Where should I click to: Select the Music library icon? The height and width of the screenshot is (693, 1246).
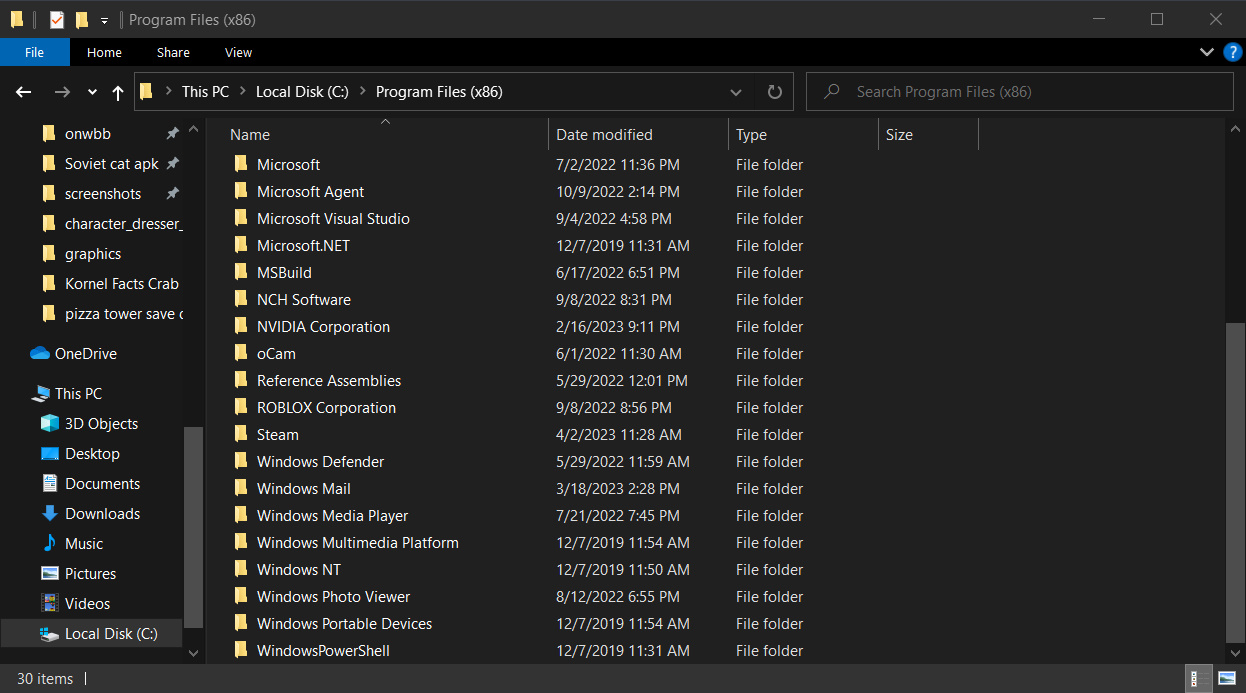point(49,544)
